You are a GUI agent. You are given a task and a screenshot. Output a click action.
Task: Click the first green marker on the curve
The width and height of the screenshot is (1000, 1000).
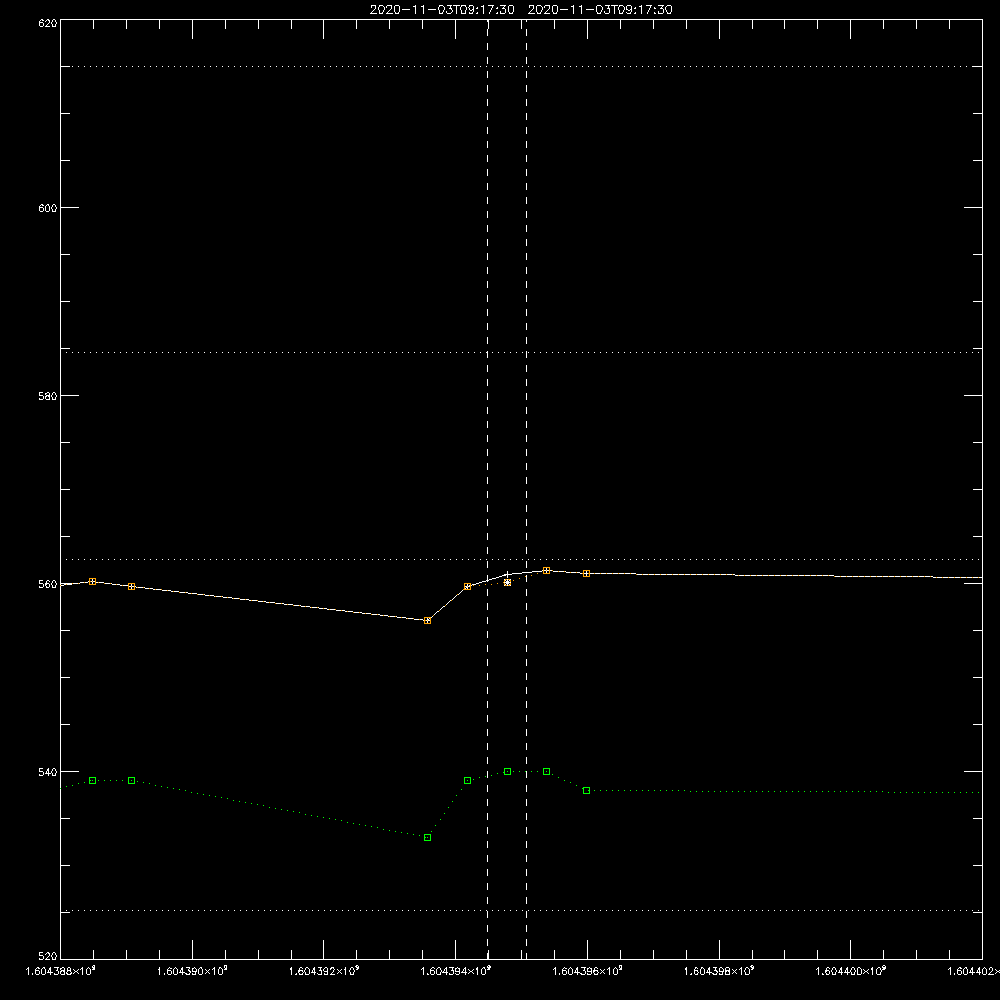pyautogui.click(x=92, y=781)
